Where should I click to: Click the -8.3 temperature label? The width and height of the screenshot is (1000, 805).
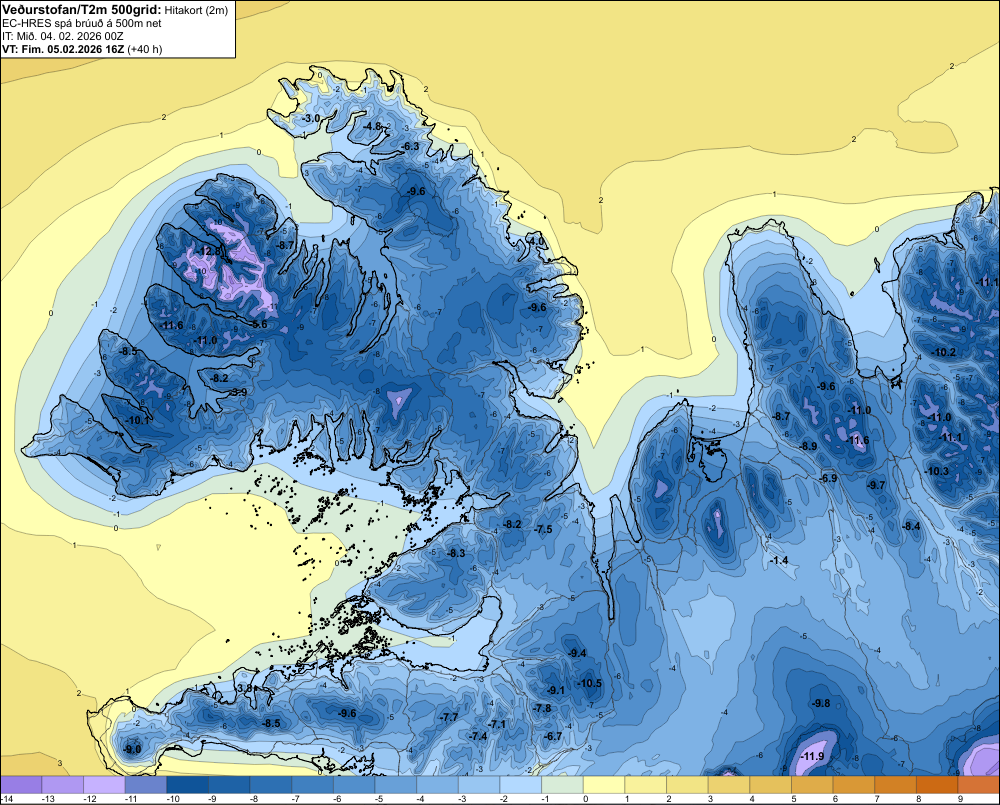(456, 553)
